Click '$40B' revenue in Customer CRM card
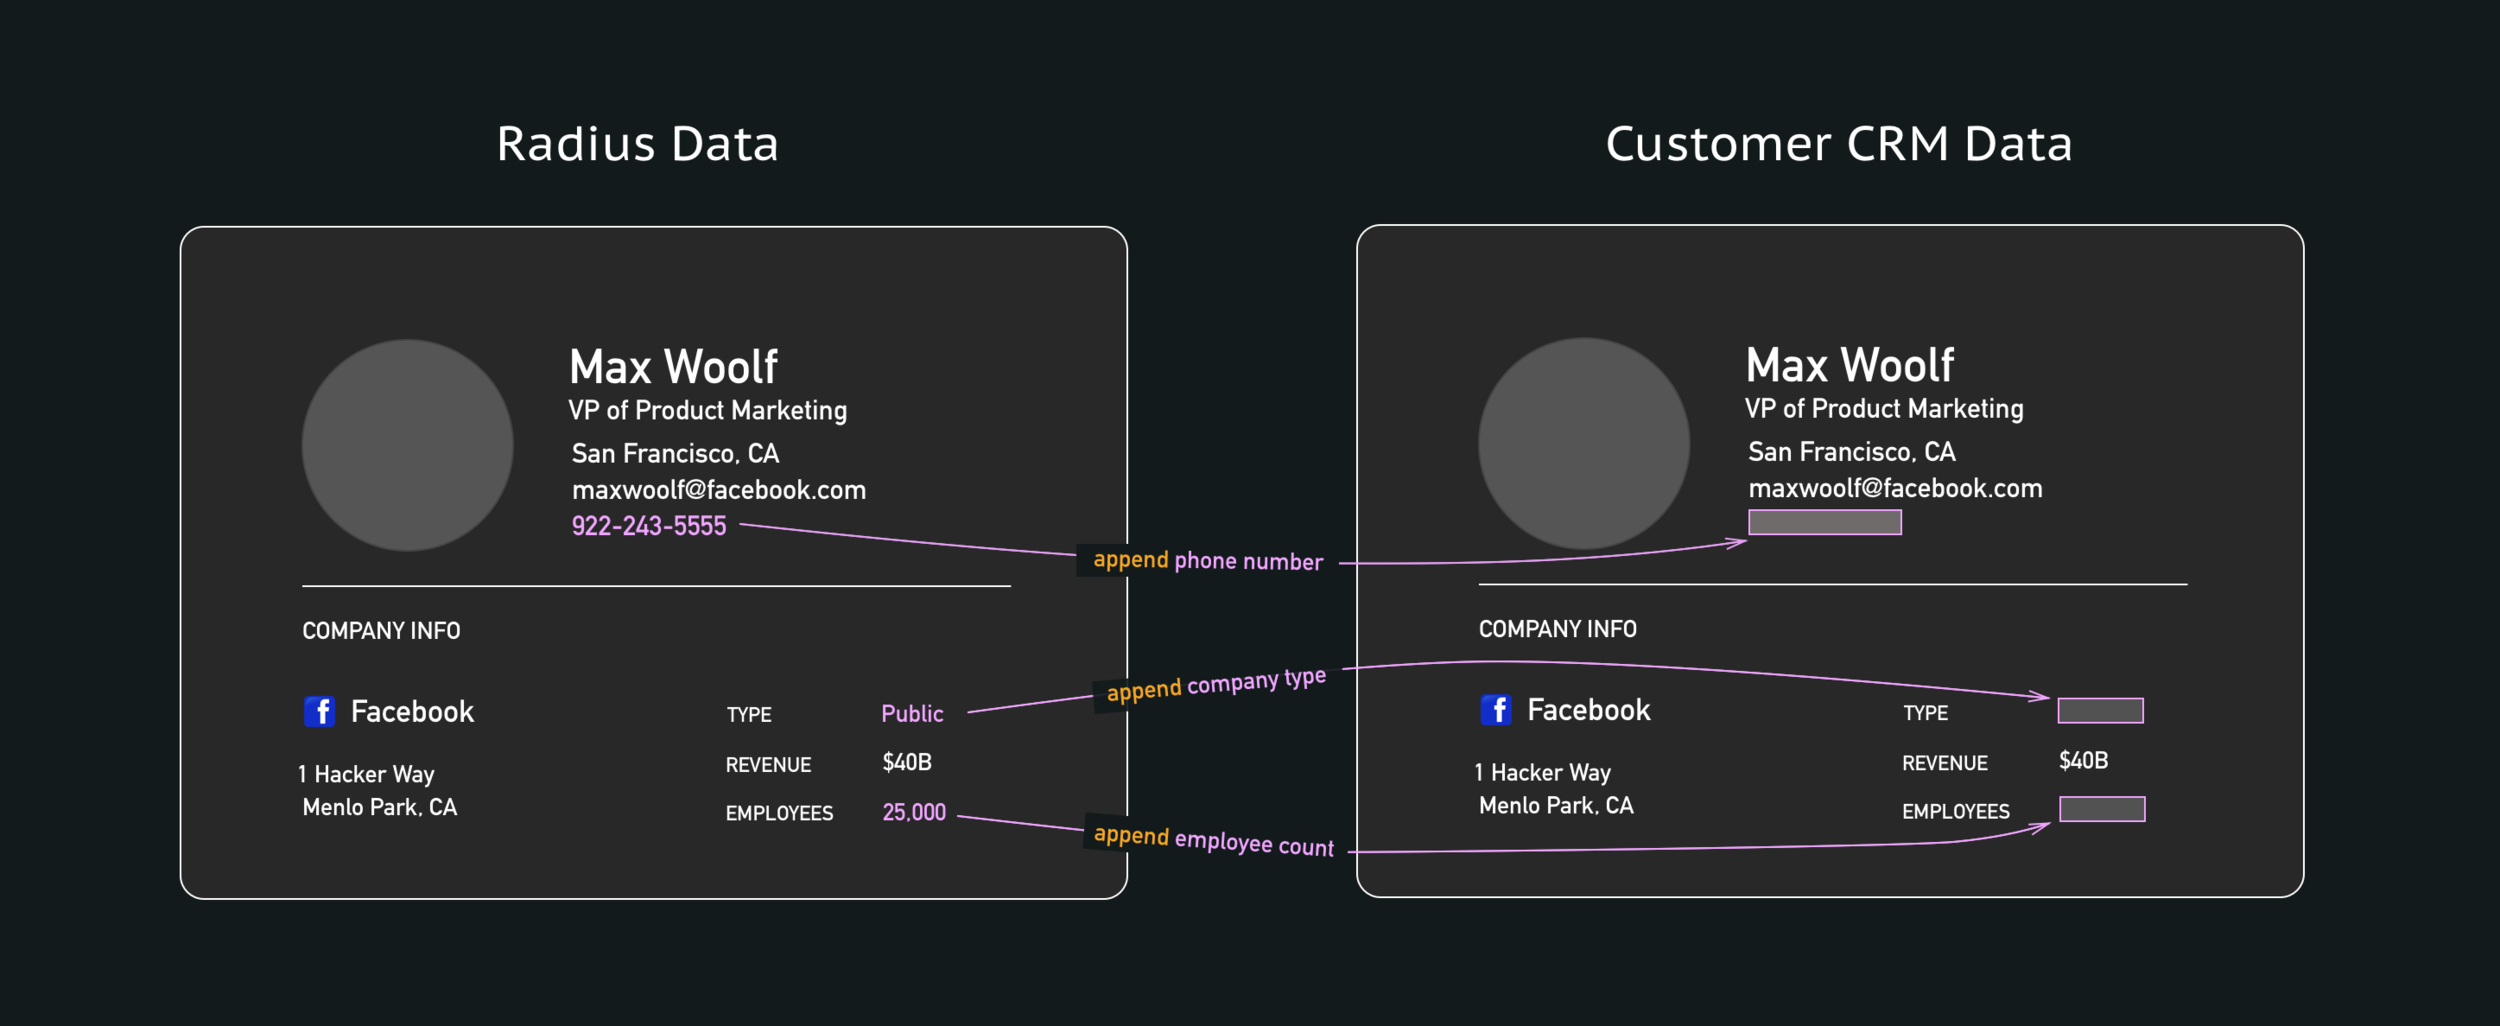The width and height of the screenshot is (2500, 1026). pyautogui.click(x=2083, y=761)
